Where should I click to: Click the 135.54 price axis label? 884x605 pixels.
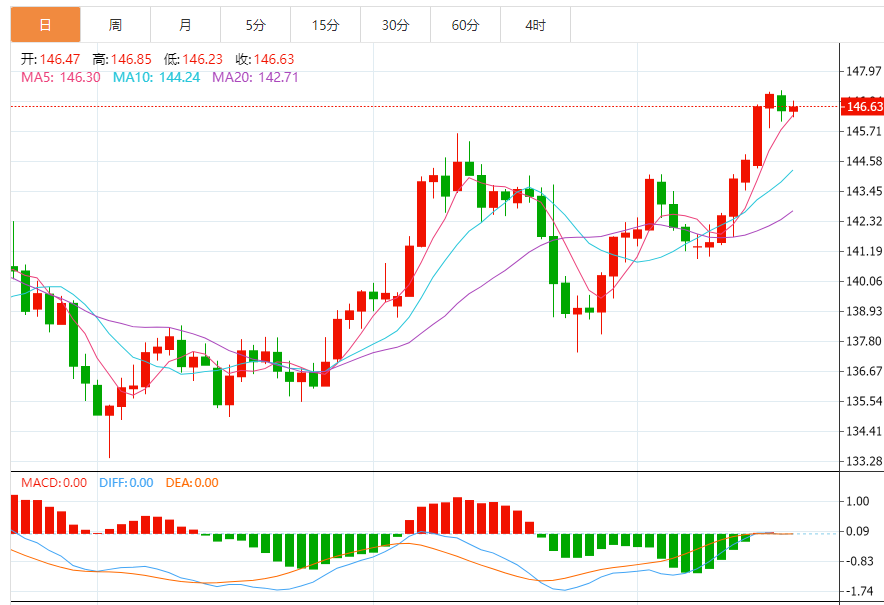coord(864,401)
